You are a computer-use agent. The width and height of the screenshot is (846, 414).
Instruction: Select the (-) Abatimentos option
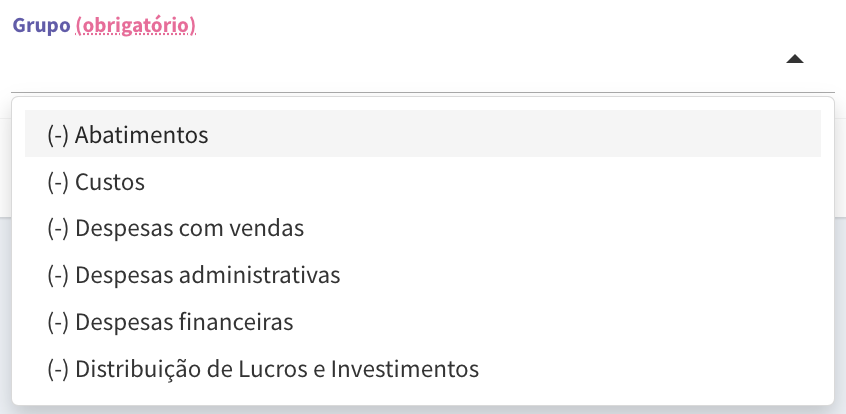[x=423, y=134]
